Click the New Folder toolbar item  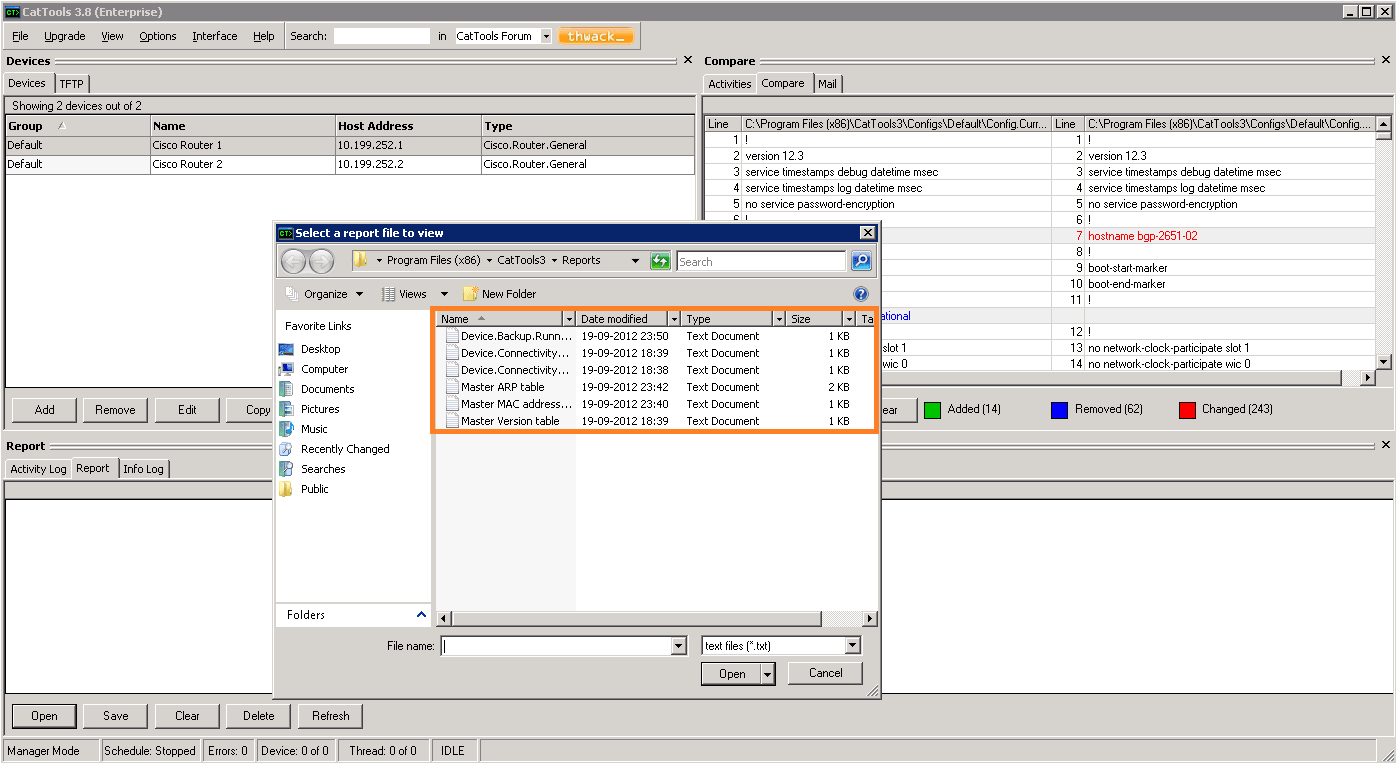coord(499,294)
